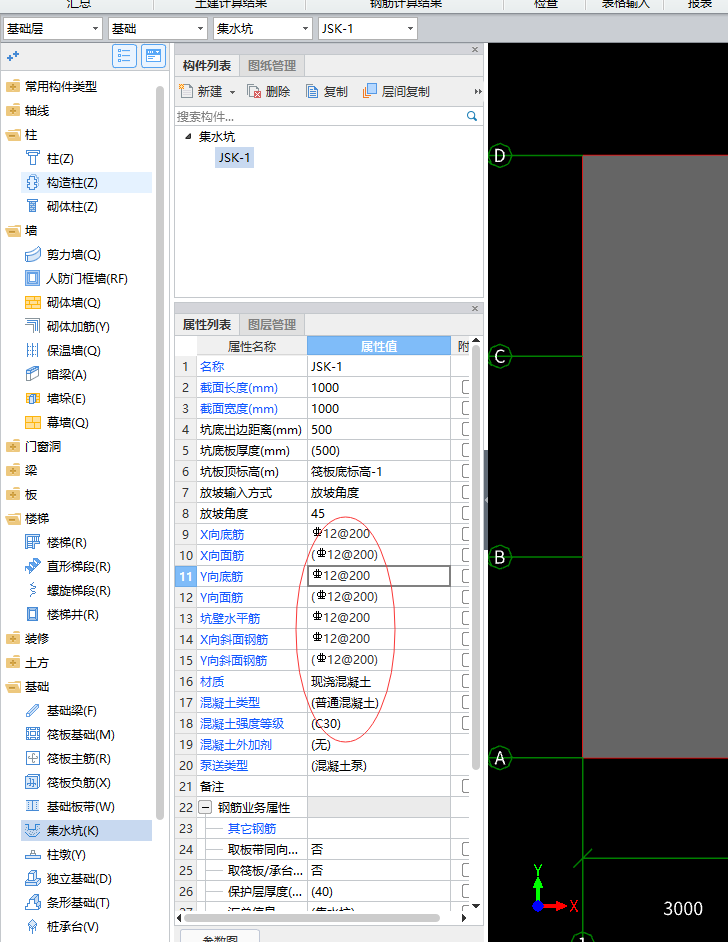Image resolution: width=728 pixels, height=942 pixels.
Task: Switch to 属性列表 tab
Action: coord(207,324)
